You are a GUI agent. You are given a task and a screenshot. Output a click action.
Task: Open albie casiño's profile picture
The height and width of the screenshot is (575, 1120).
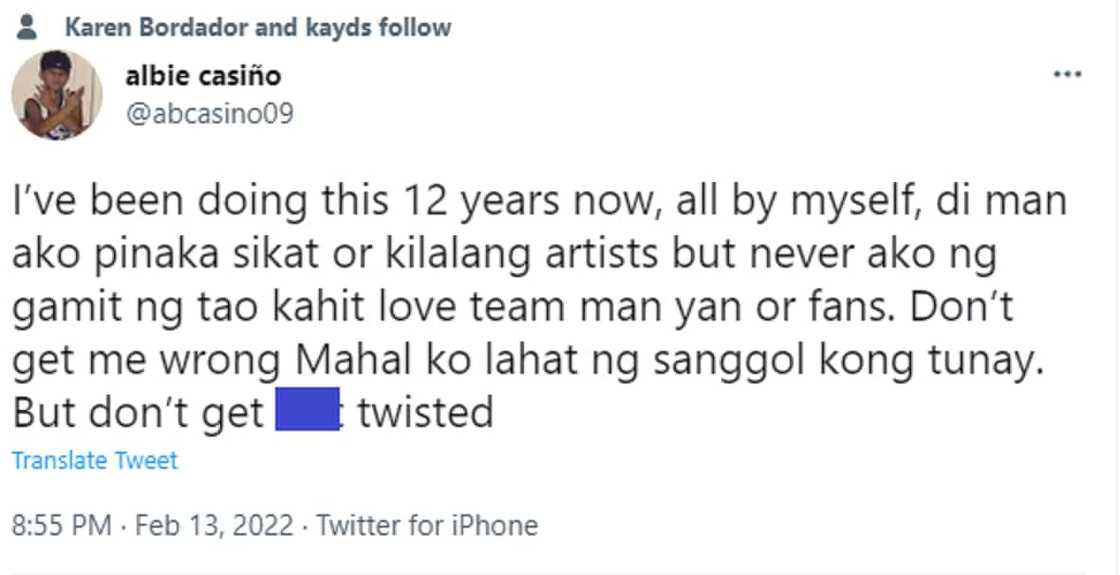[56, 96]
